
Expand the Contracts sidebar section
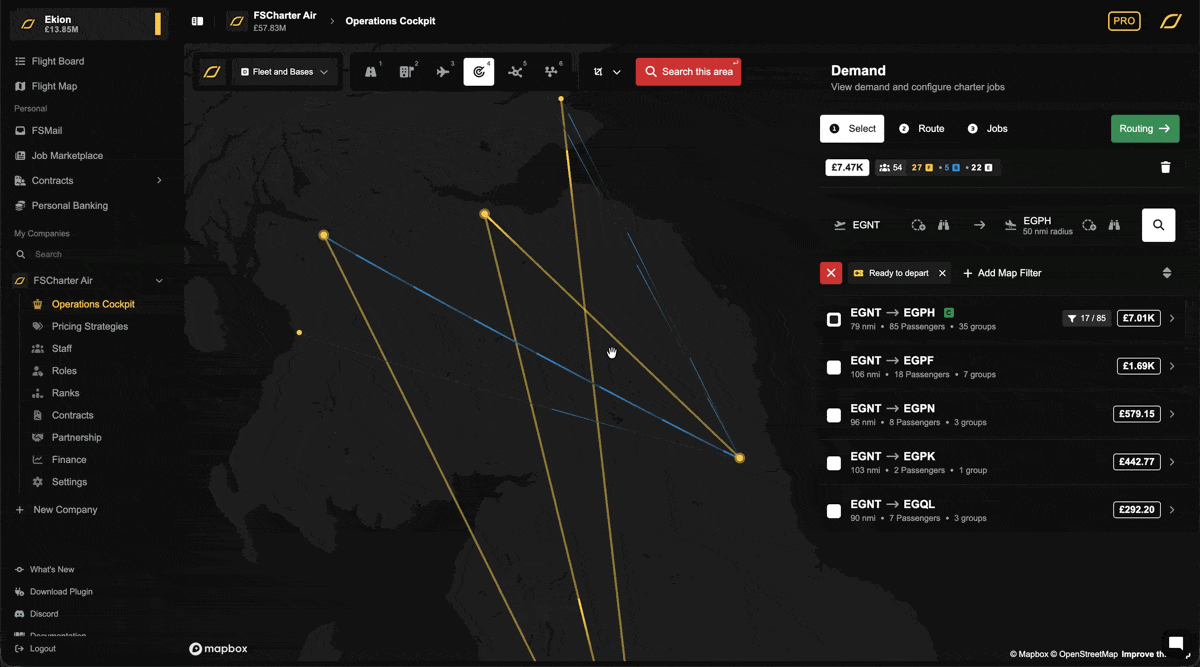[x=159, y=181]
